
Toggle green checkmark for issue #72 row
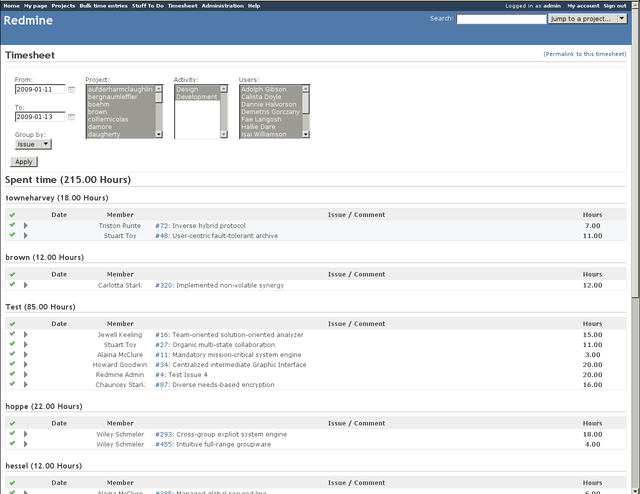pos(12,225)
